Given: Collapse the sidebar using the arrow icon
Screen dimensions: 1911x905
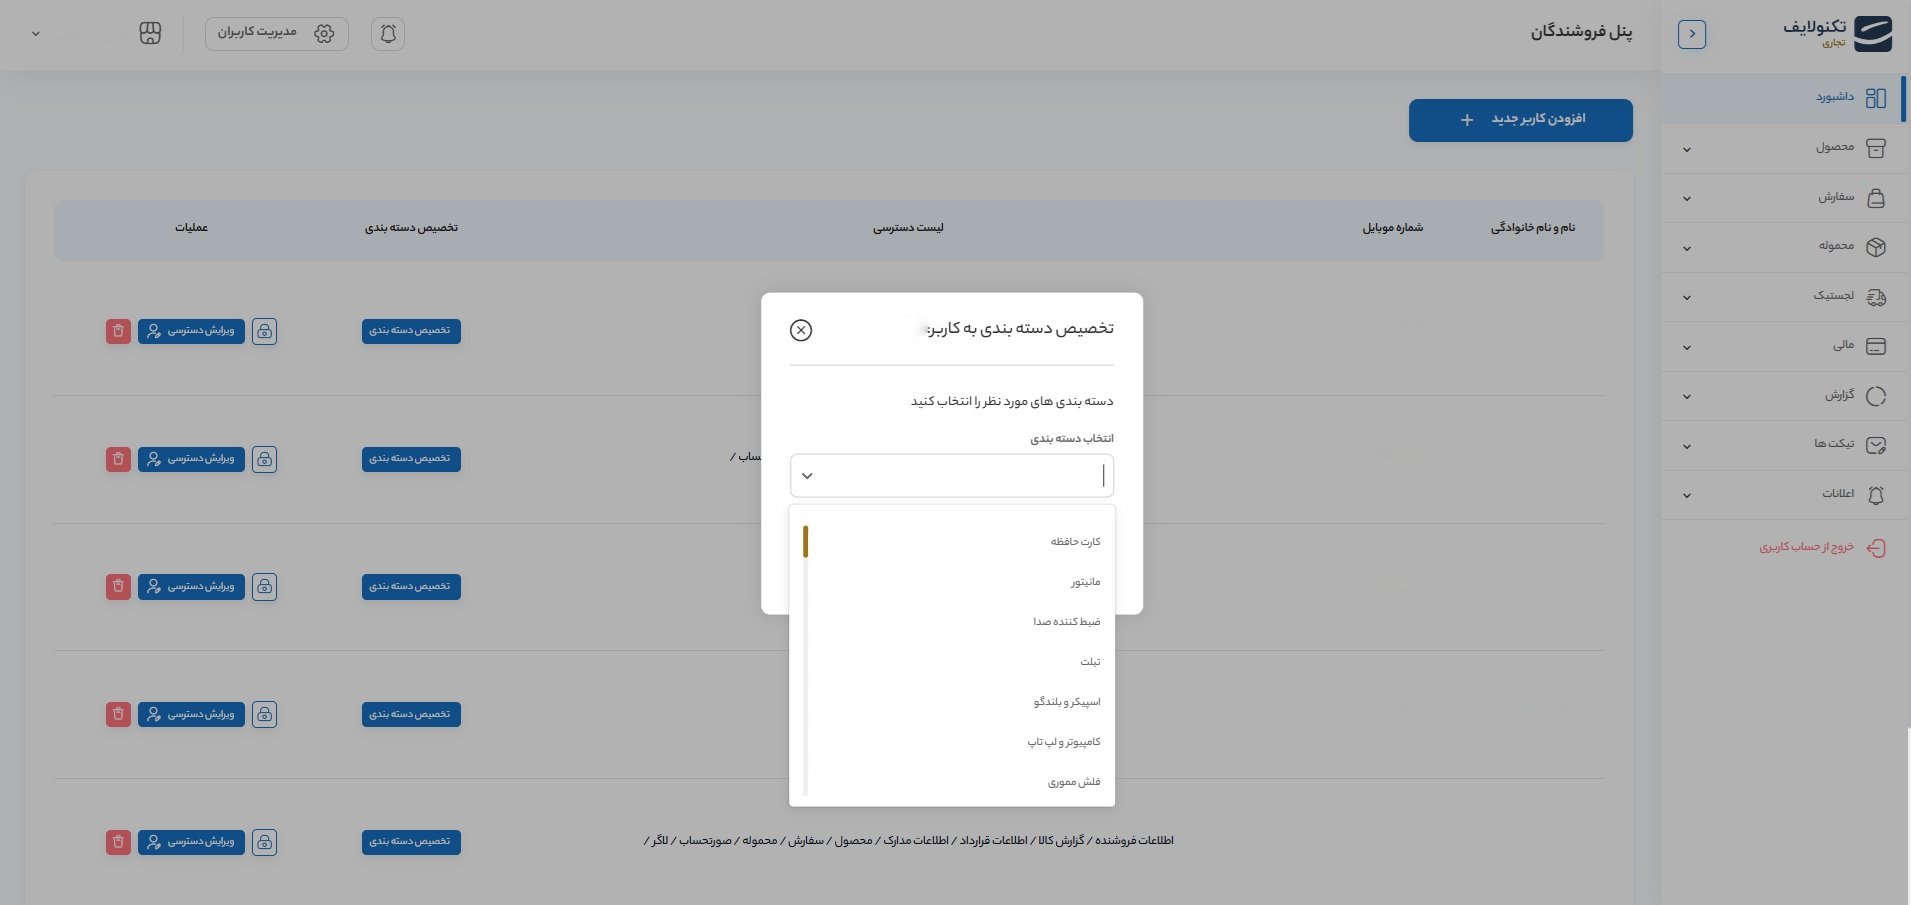Looking at the screenshot, I should pos(1692,34).
